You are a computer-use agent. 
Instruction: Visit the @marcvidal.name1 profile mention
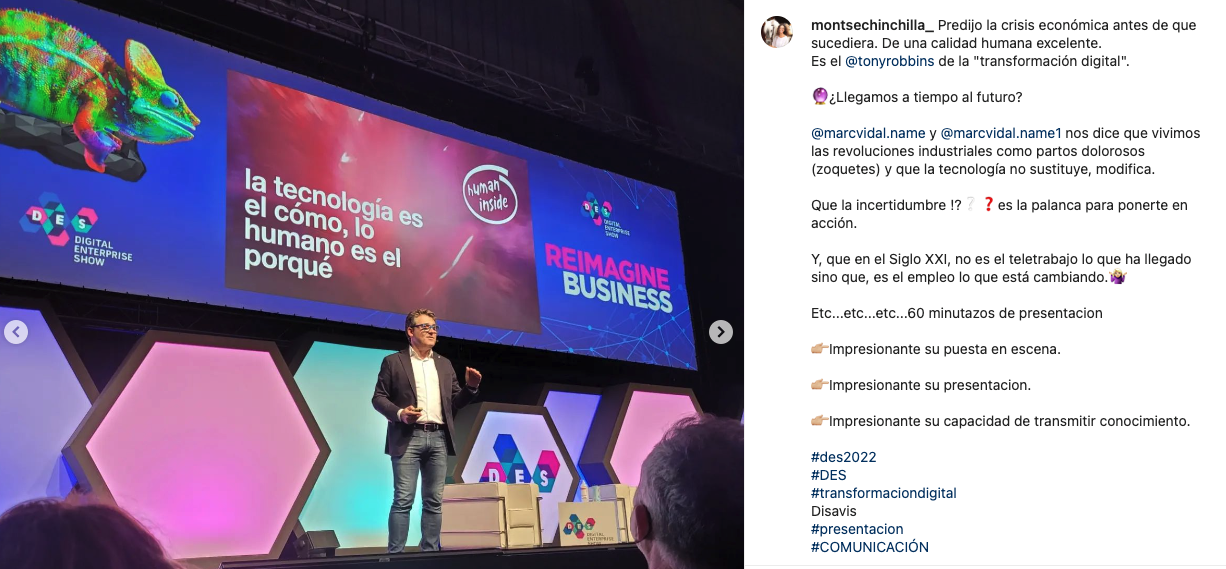point(1001,133)
